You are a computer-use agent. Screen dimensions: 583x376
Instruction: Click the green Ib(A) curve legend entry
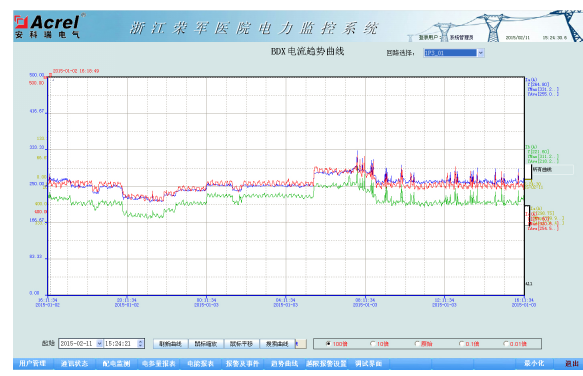click(542, 154)
